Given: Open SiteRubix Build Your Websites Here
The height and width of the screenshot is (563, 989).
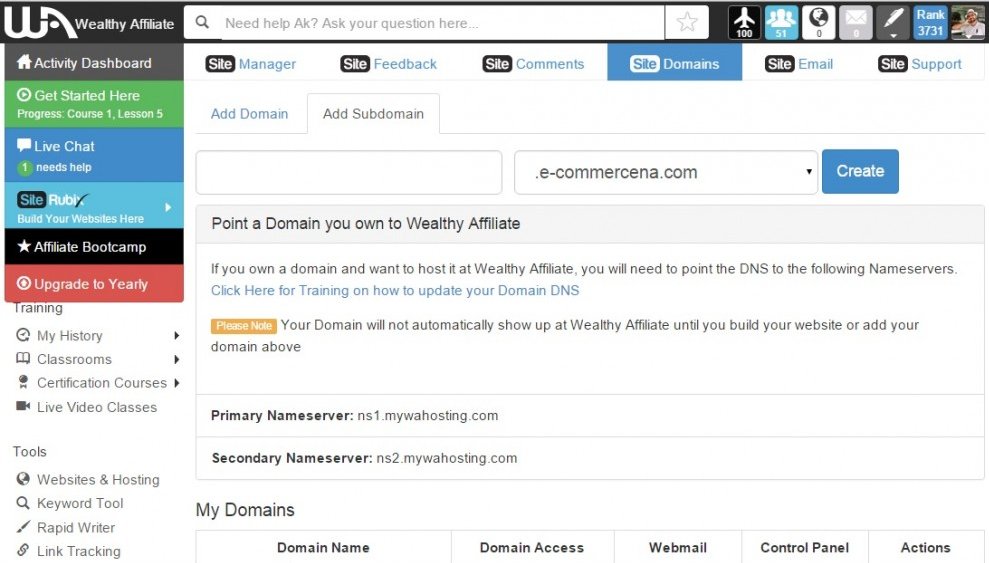Looking at the screenshot, I should [94, 206].
